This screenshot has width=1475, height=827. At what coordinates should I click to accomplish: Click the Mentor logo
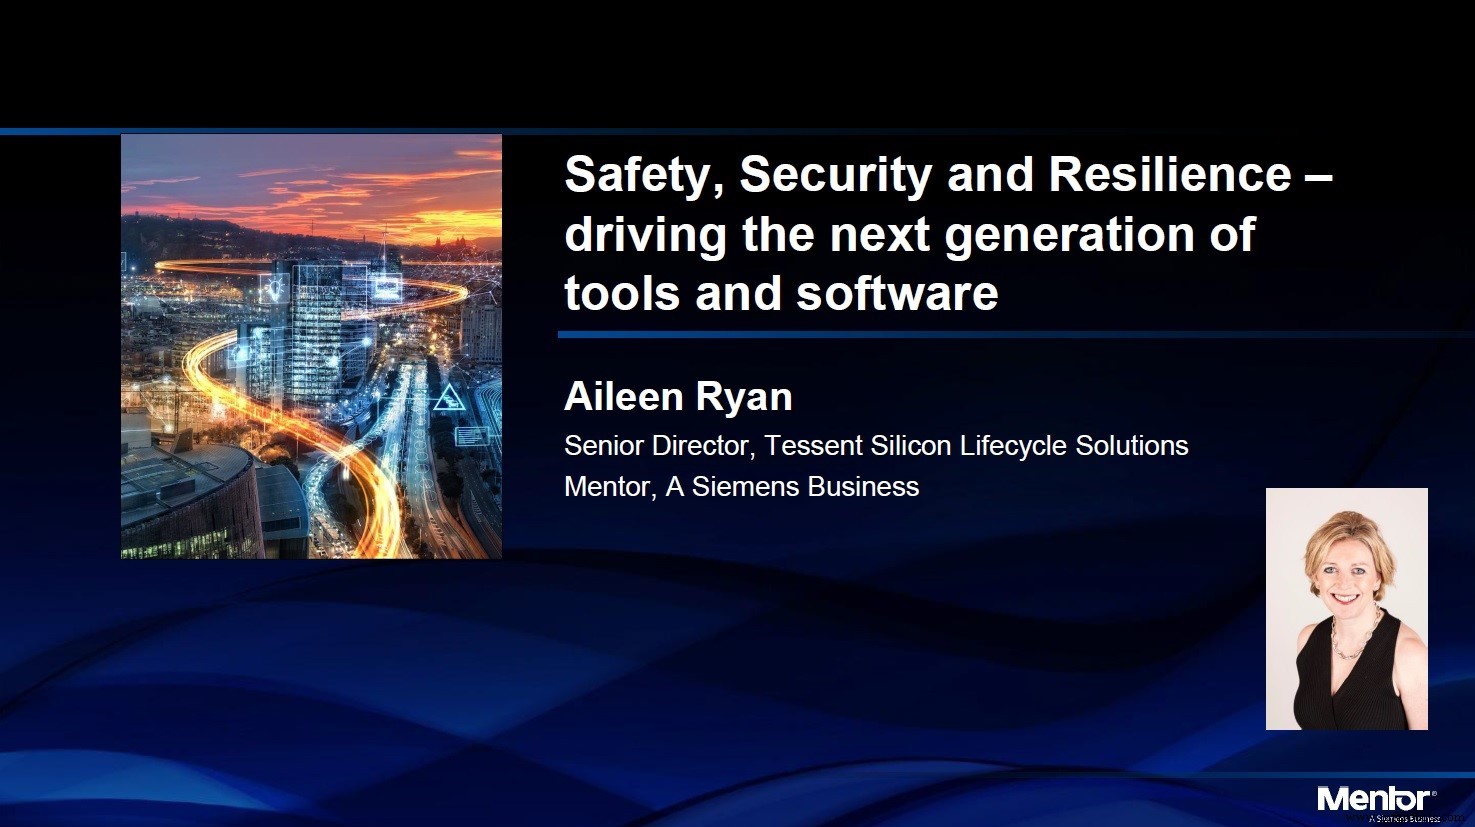pyautogui.click(x=1373, y=798)
